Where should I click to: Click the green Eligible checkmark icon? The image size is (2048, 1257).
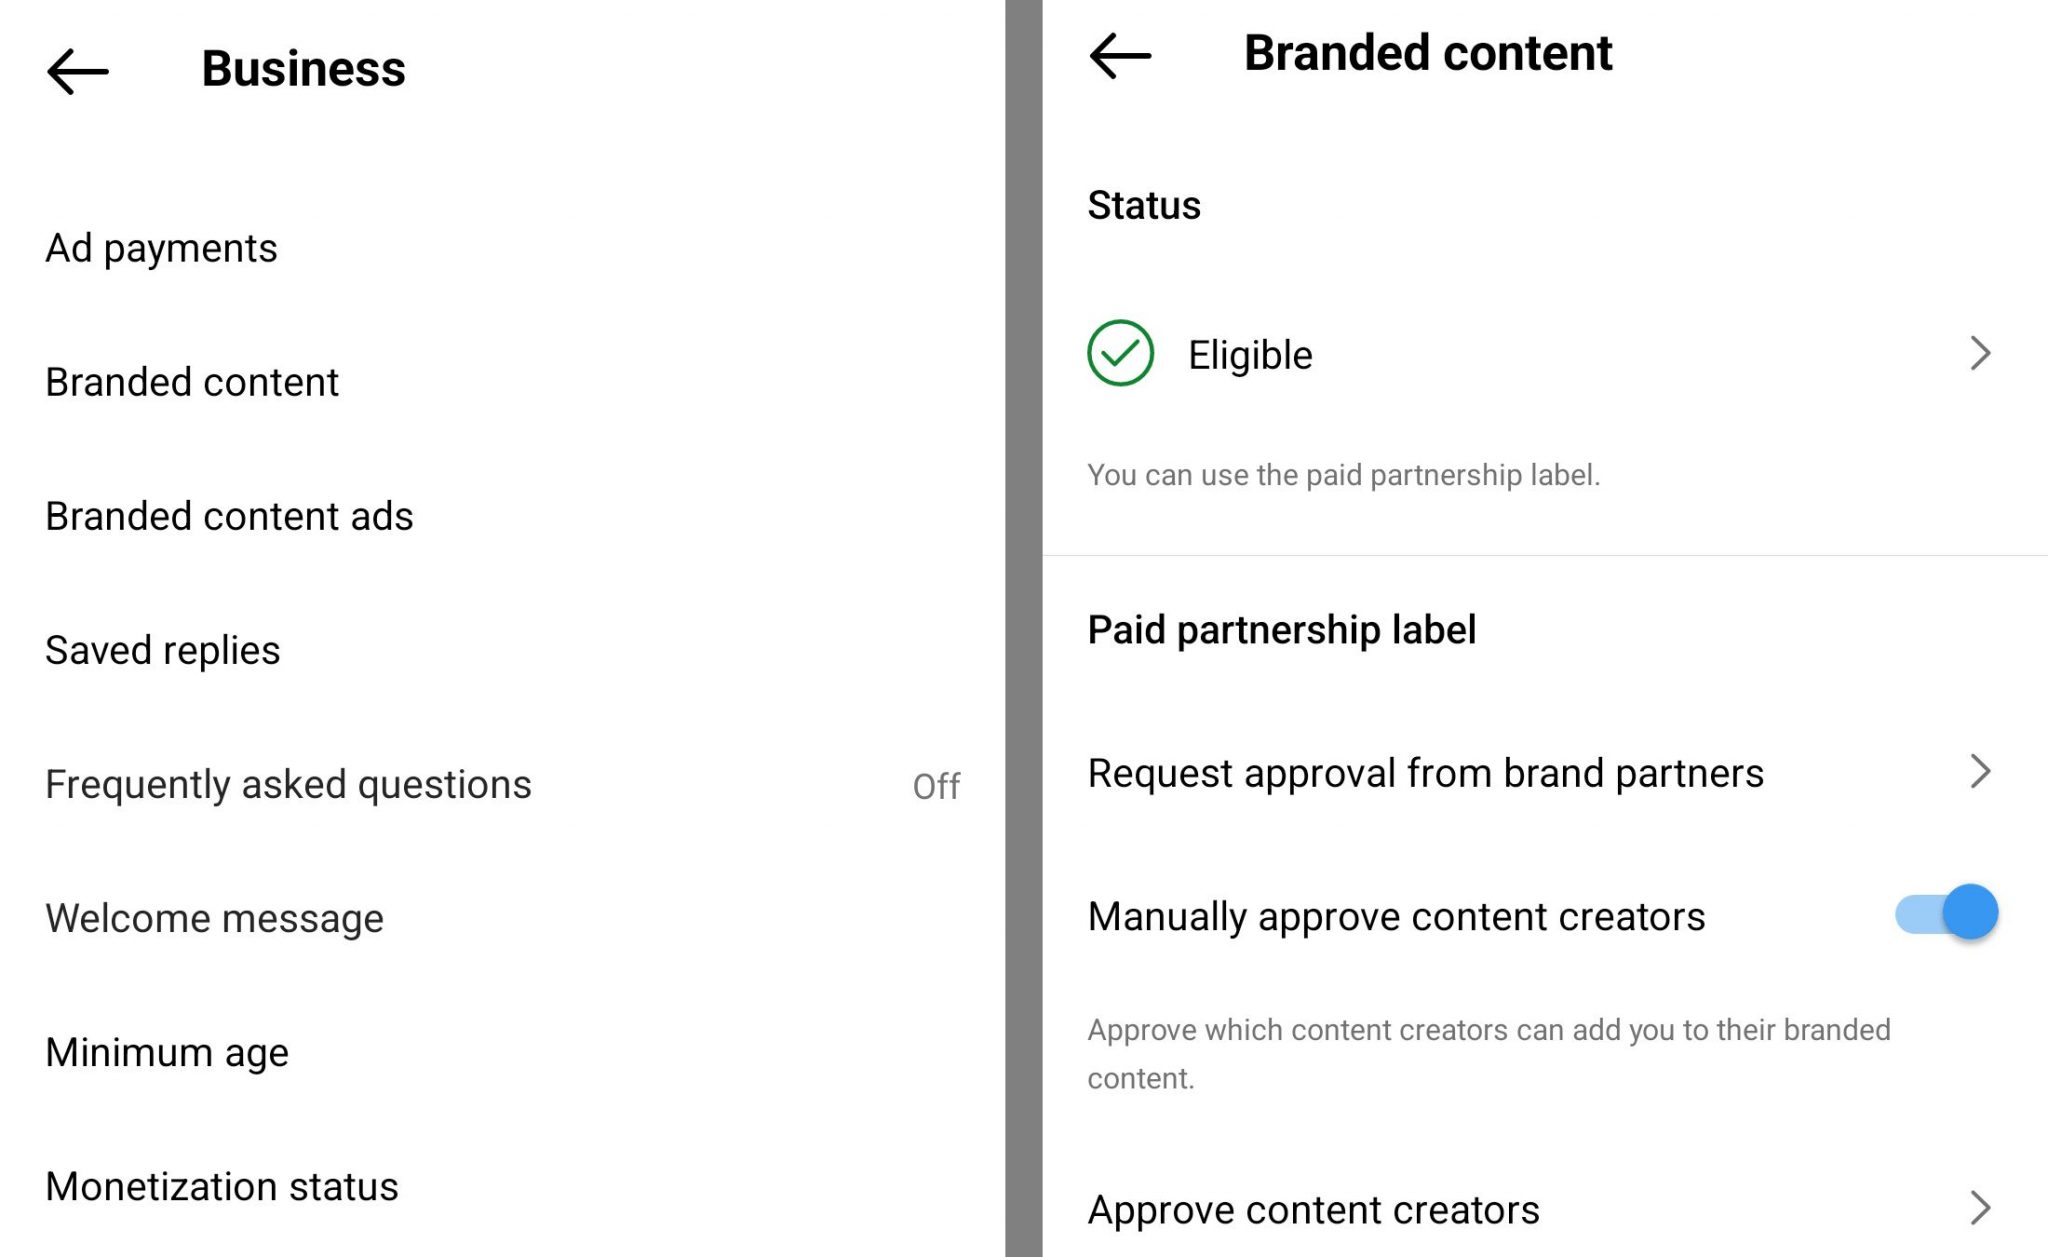point(1122,353)
